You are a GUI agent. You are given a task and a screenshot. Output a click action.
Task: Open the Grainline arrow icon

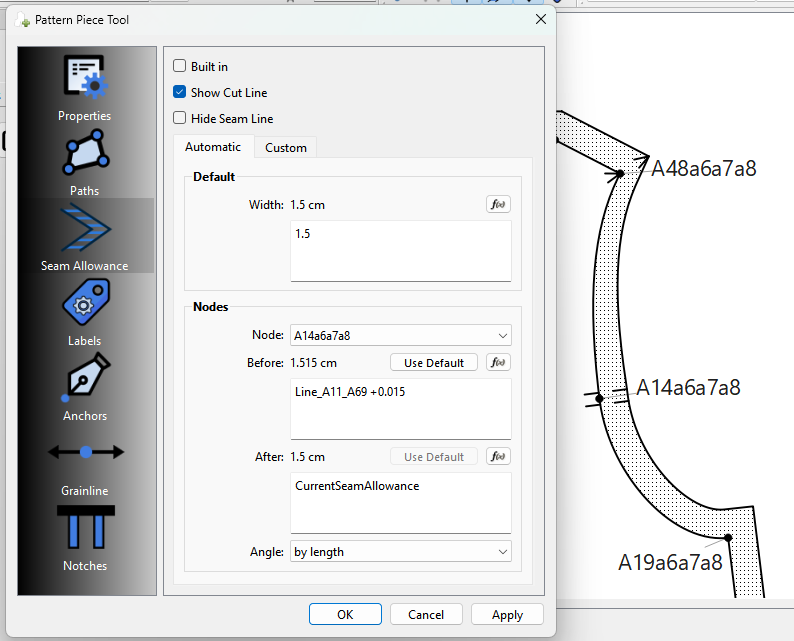[x=85, y=453]
